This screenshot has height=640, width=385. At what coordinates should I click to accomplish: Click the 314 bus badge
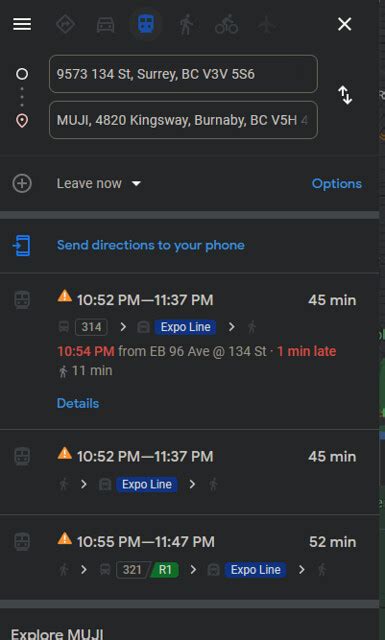tap(91, 327)
